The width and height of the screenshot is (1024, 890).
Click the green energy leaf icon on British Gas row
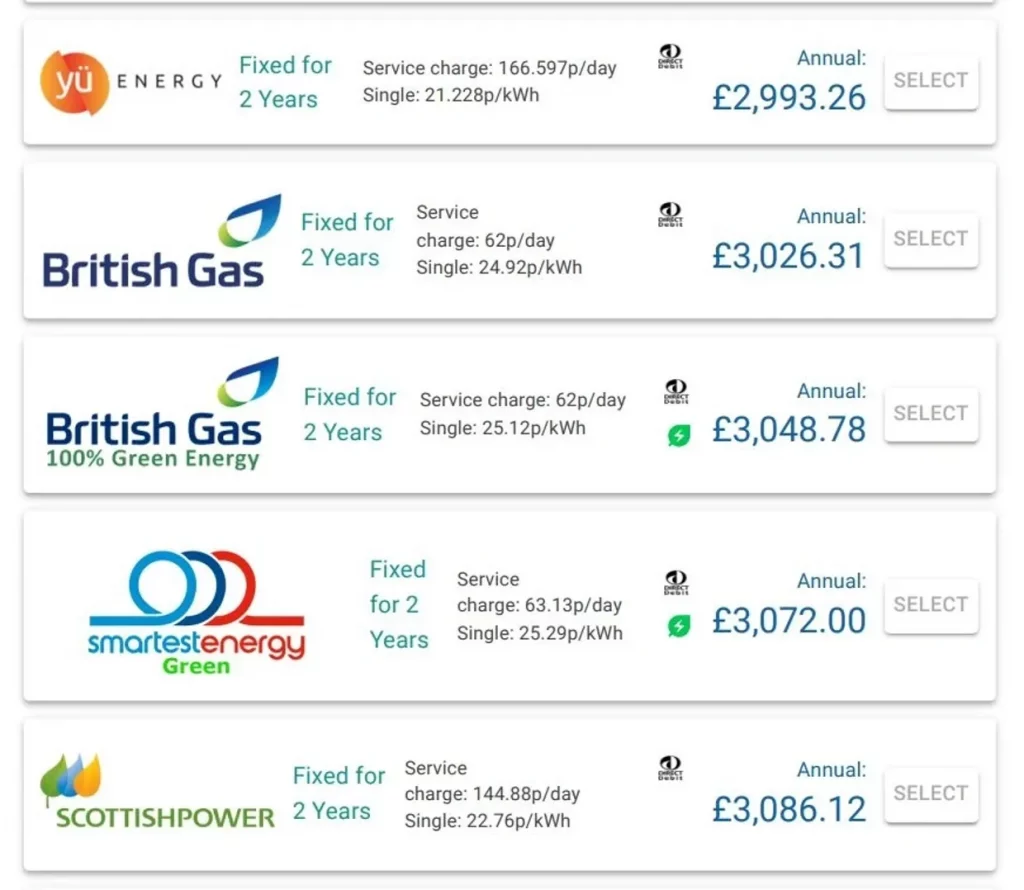point(679,436)
